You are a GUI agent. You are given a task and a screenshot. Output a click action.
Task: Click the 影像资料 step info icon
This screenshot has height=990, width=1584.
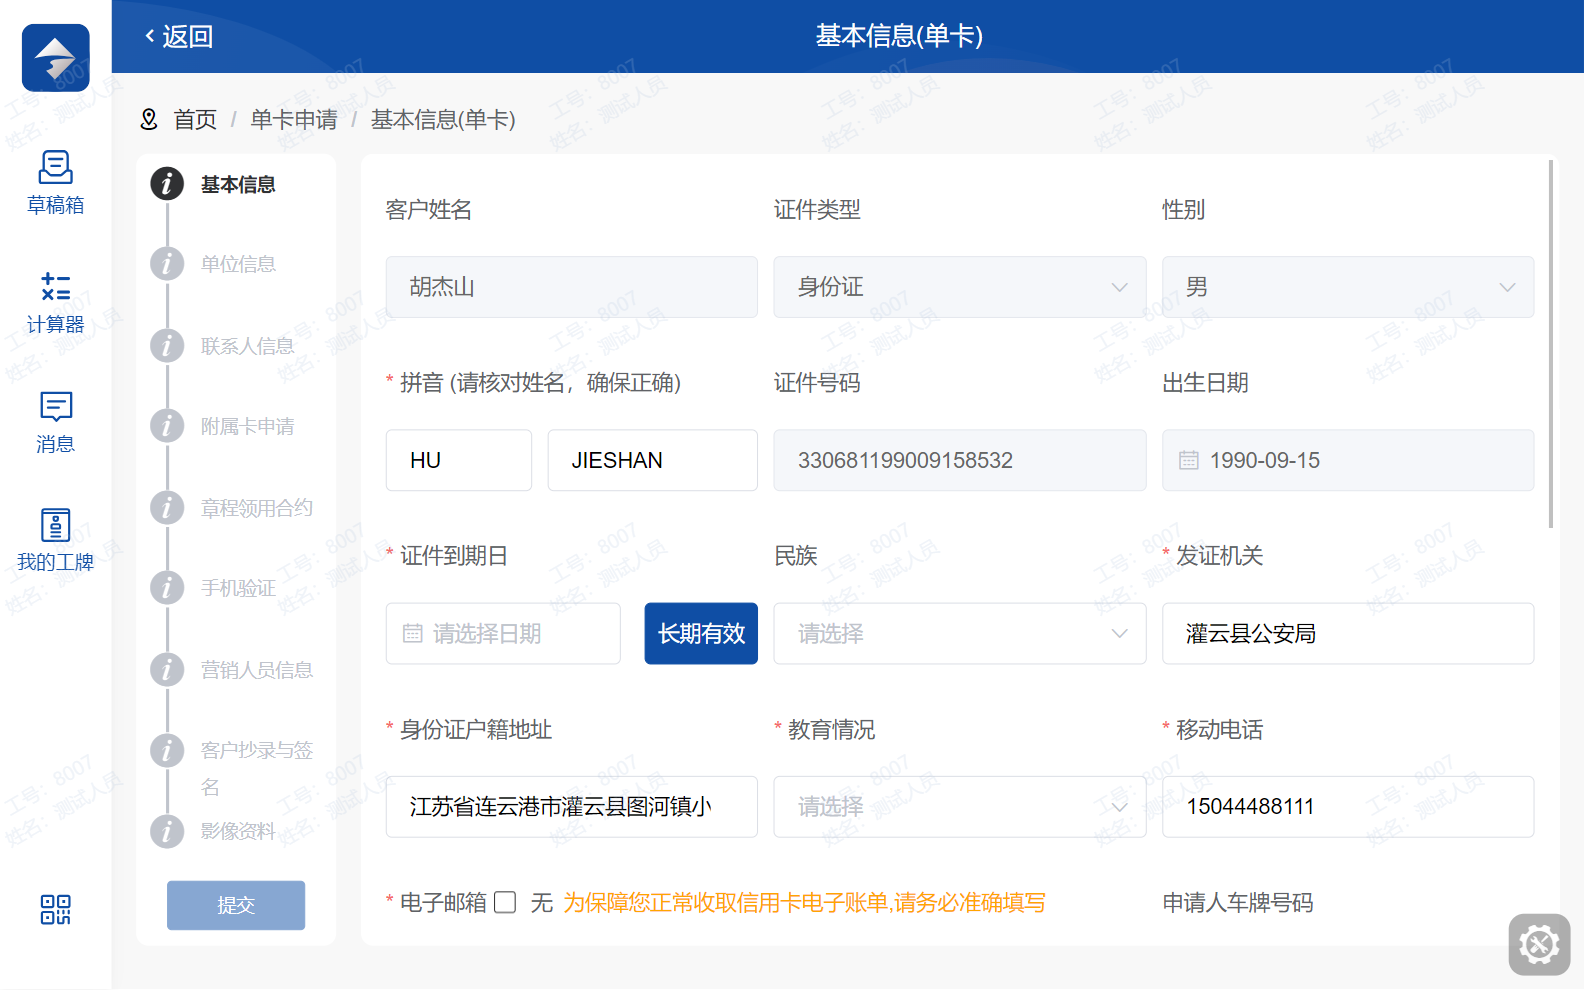[x=167, y=831]
